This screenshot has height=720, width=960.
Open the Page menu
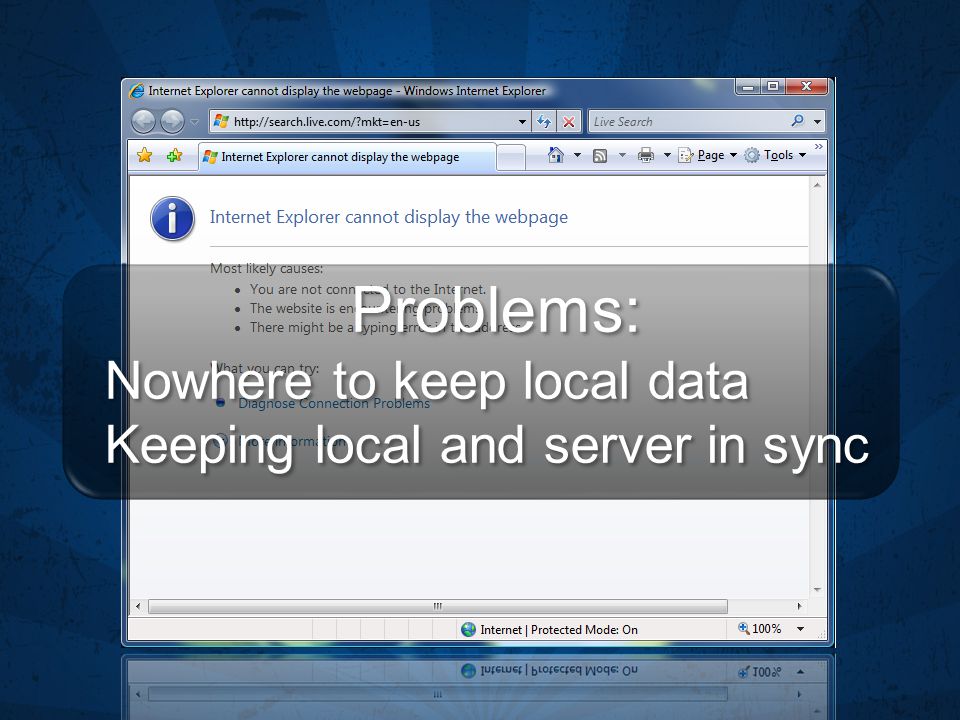707,156
